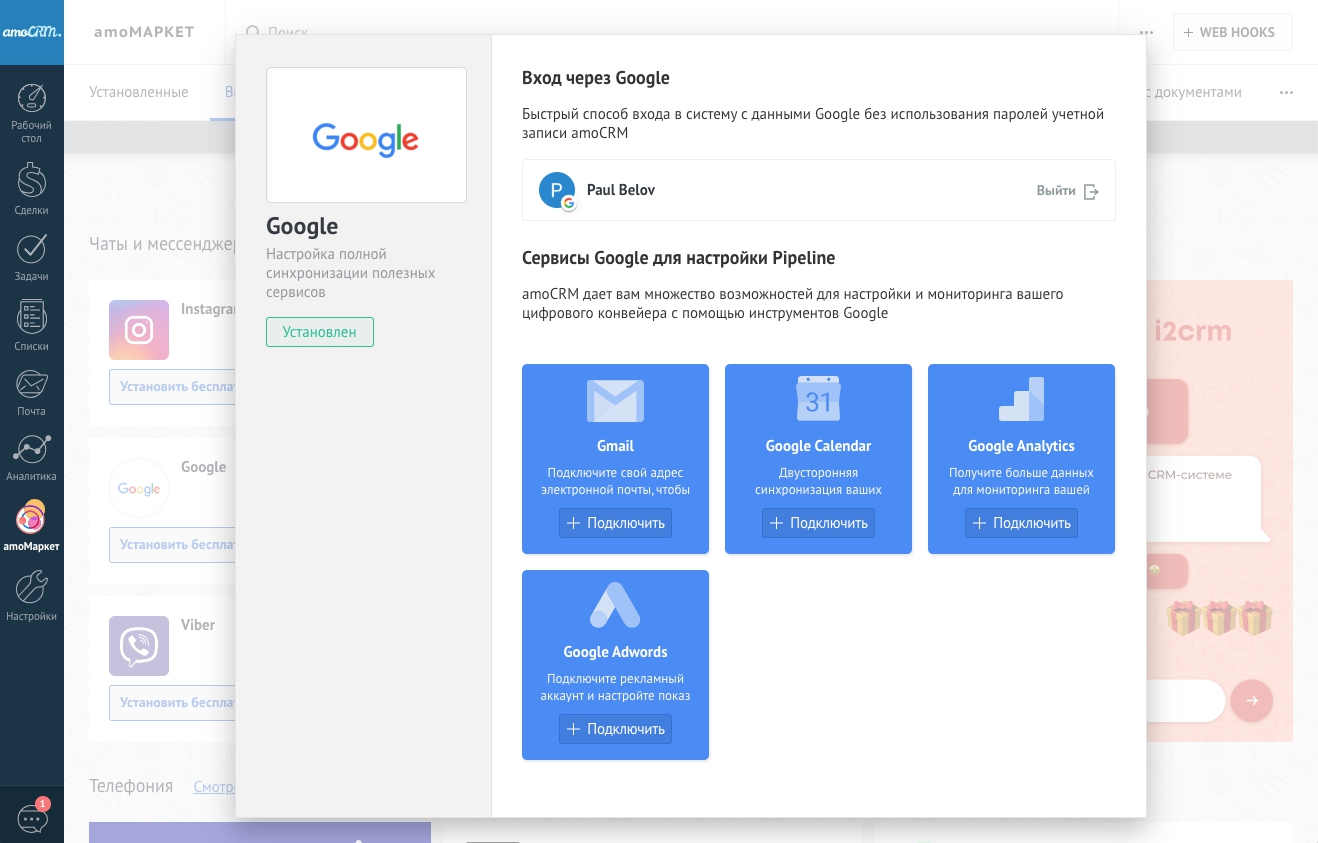Open Сделки section in sidebar
The height and width of the screenshot is (843, 1318).
click(31, 188)
